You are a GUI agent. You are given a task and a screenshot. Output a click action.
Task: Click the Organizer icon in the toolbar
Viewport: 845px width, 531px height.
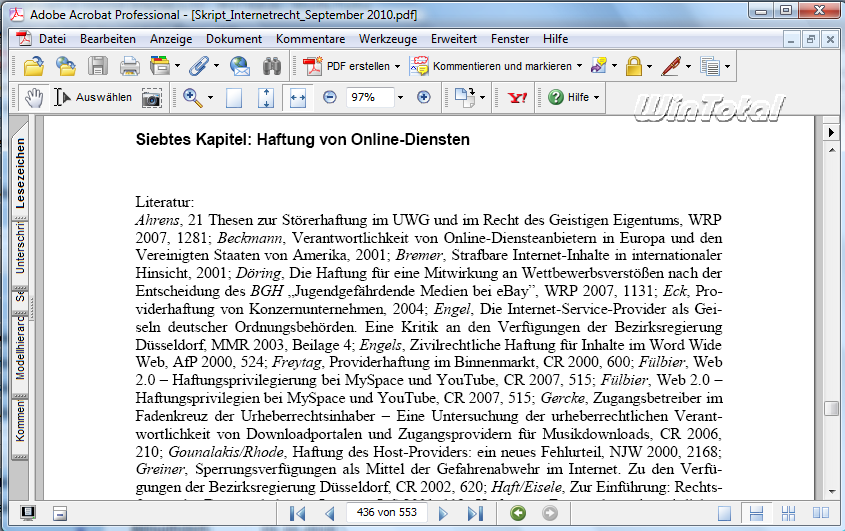[x=160, y=66]
